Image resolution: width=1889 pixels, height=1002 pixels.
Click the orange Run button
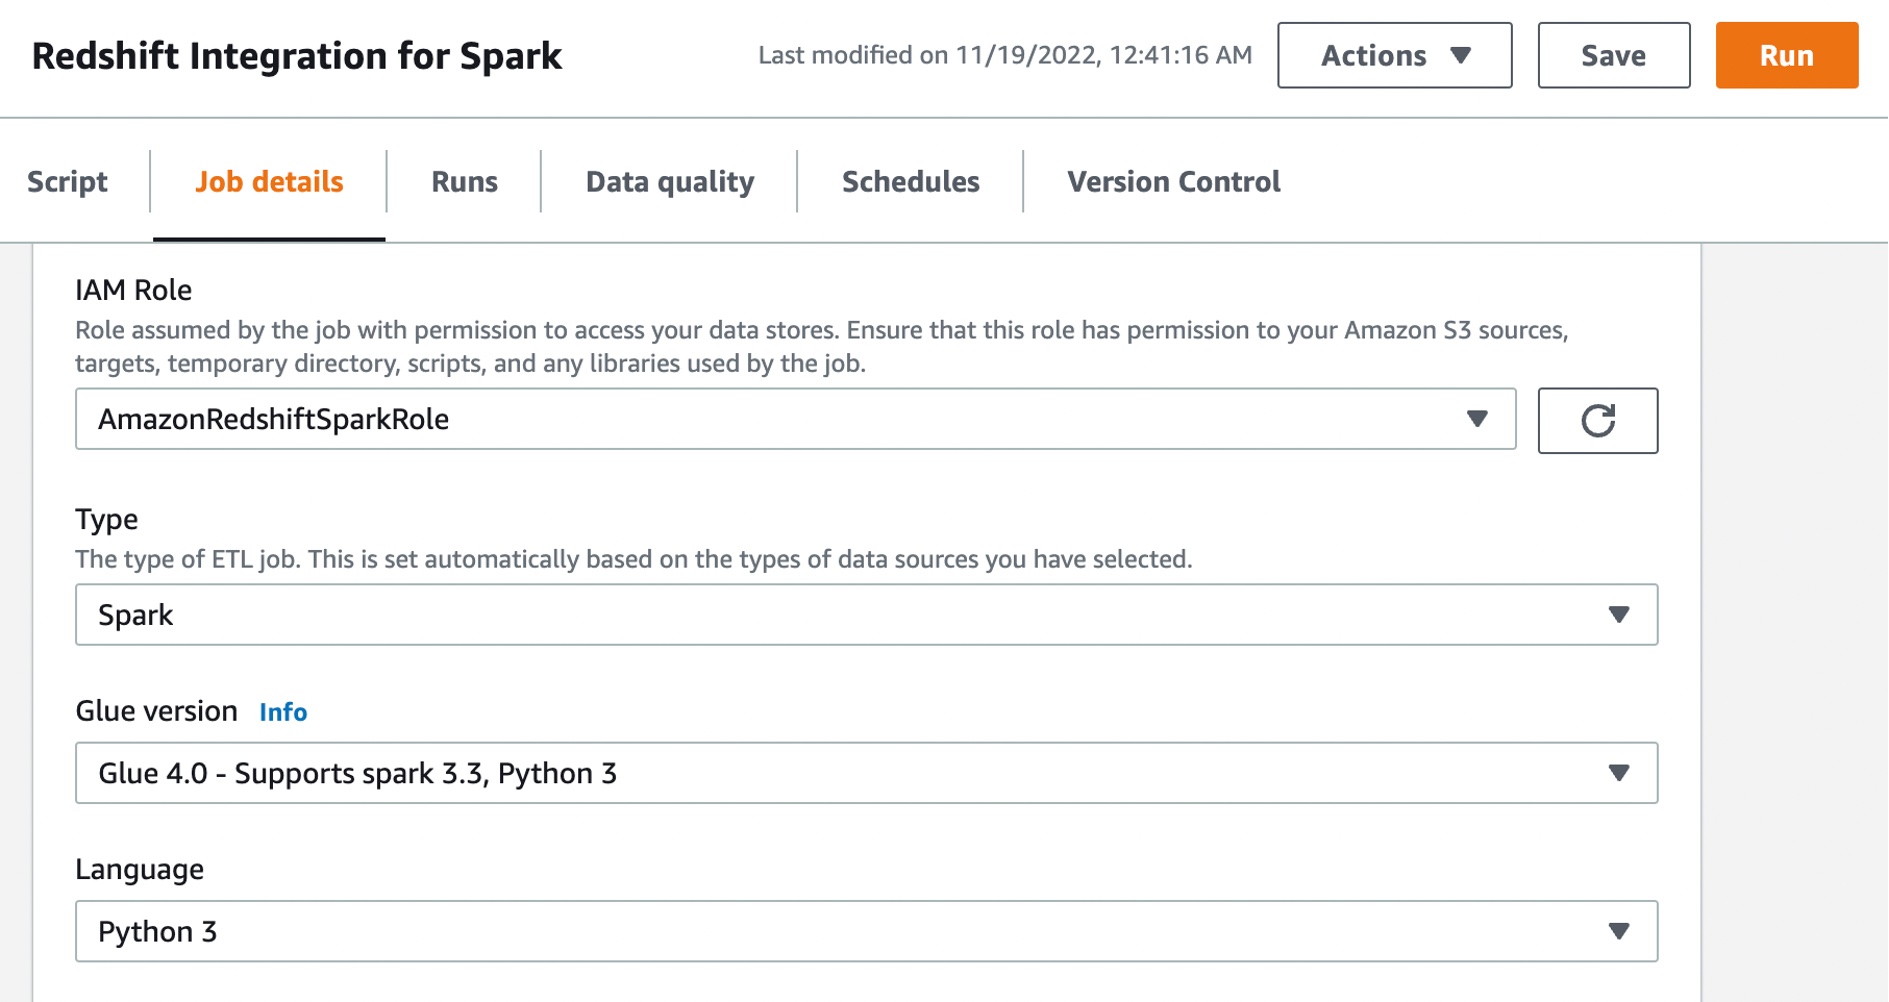(x=1786, y=55)
